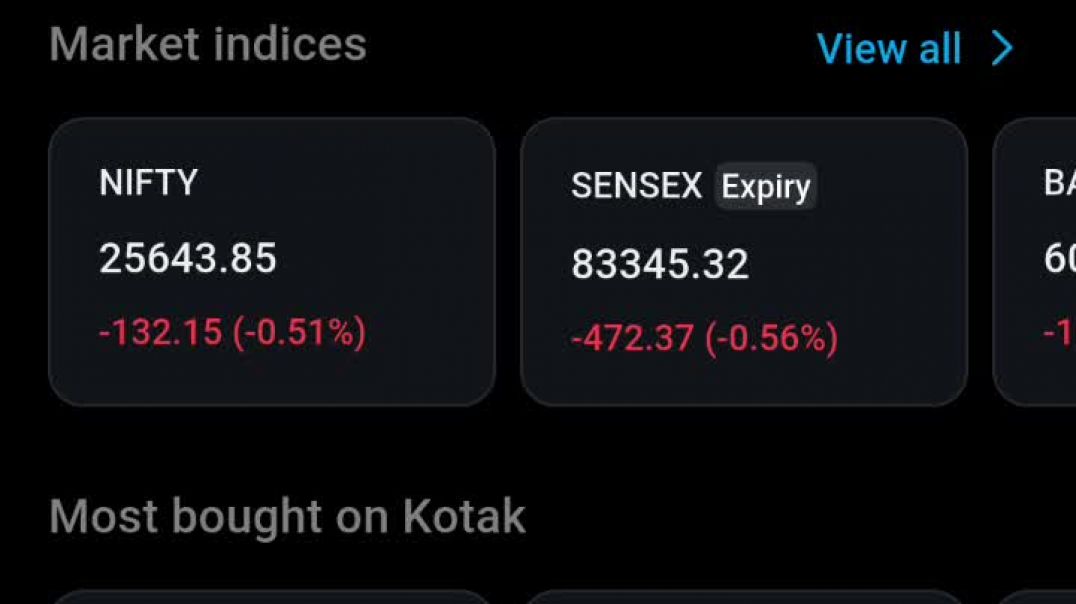This screenshot has width=1076, height=604.
Task: Open the SENSEX index card
Action: click(x=746, y=262)
